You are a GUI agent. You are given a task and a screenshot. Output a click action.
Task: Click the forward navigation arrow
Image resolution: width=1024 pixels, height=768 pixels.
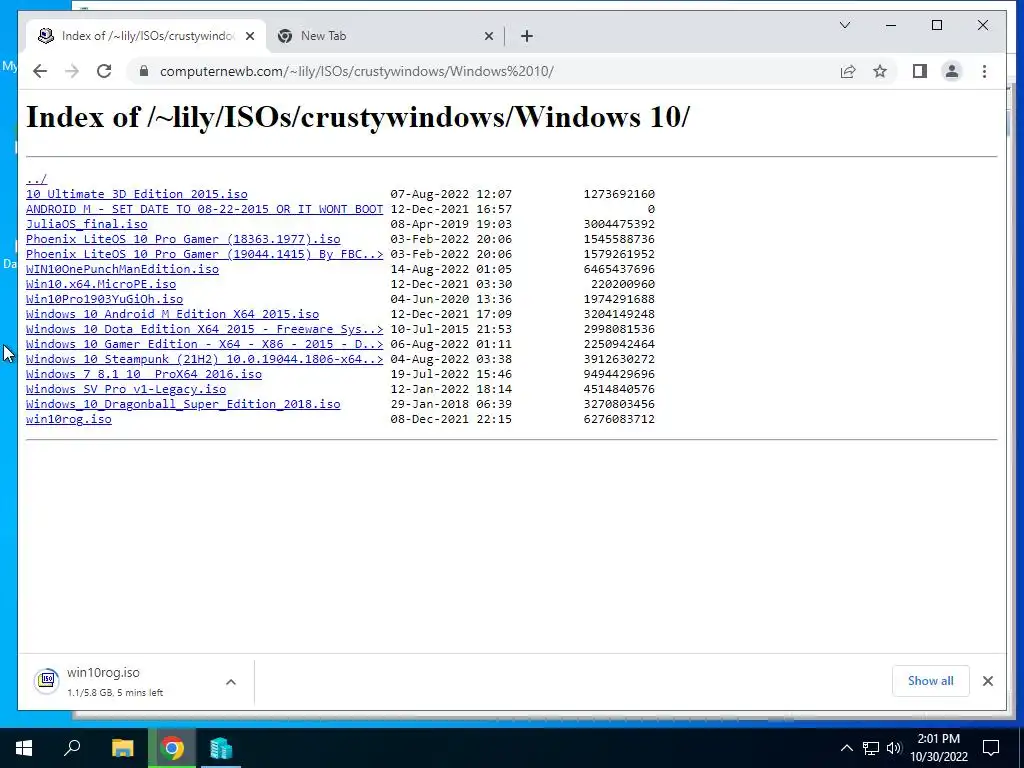pyautogui.click(x=72, y=71)
